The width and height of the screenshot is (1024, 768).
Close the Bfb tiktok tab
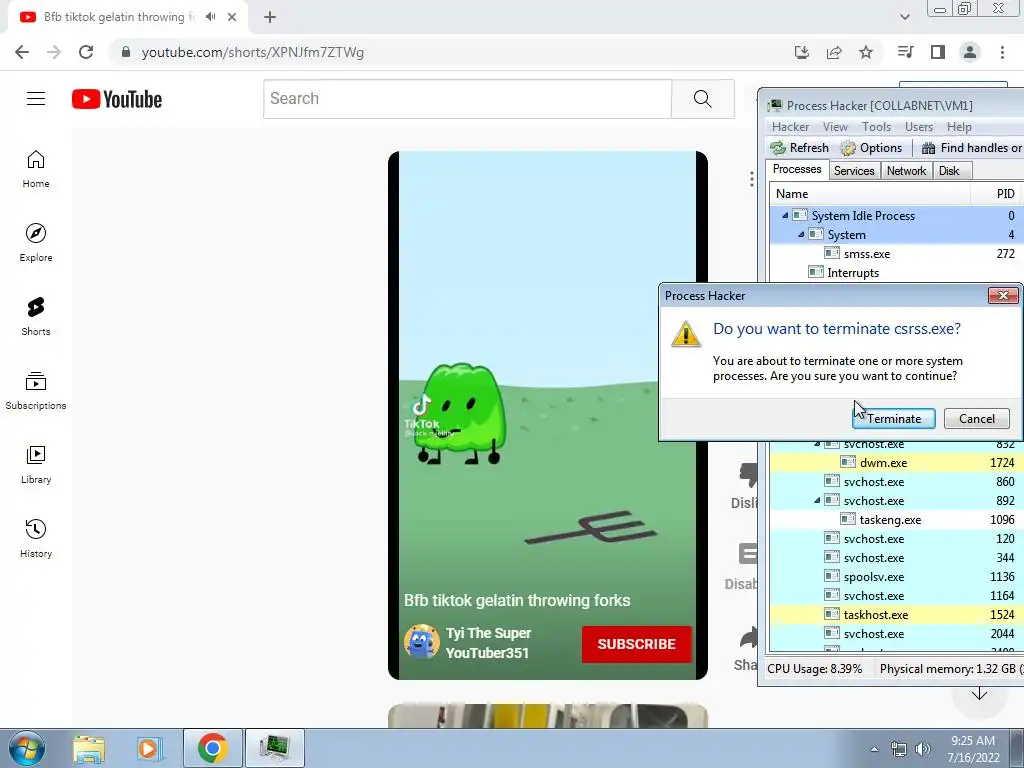pyautogui.click(x=232, y=17)
